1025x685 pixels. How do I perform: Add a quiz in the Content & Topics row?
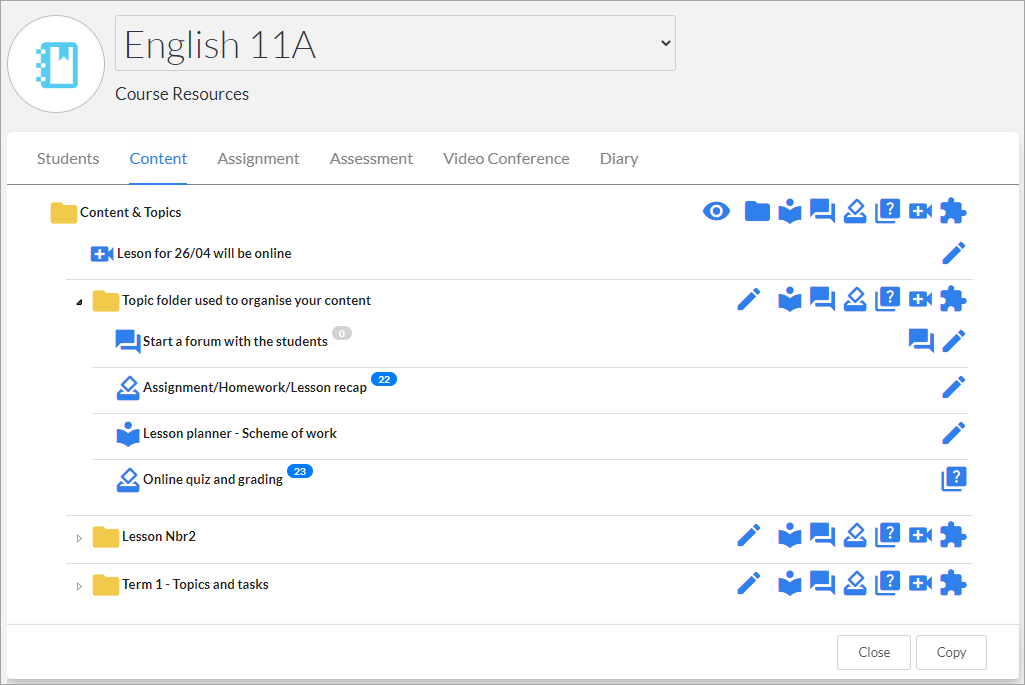888,211
